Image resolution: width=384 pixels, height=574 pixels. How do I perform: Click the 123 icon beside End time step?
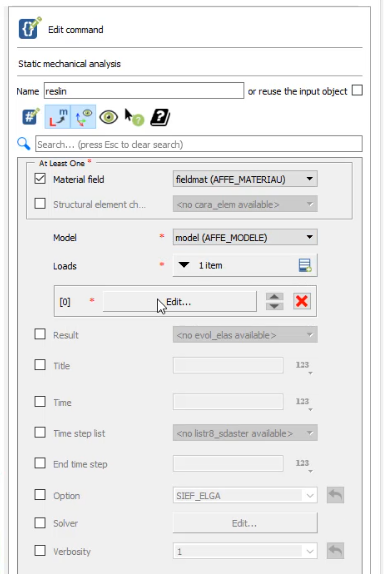pyautogui.click(x=303, y=465)
